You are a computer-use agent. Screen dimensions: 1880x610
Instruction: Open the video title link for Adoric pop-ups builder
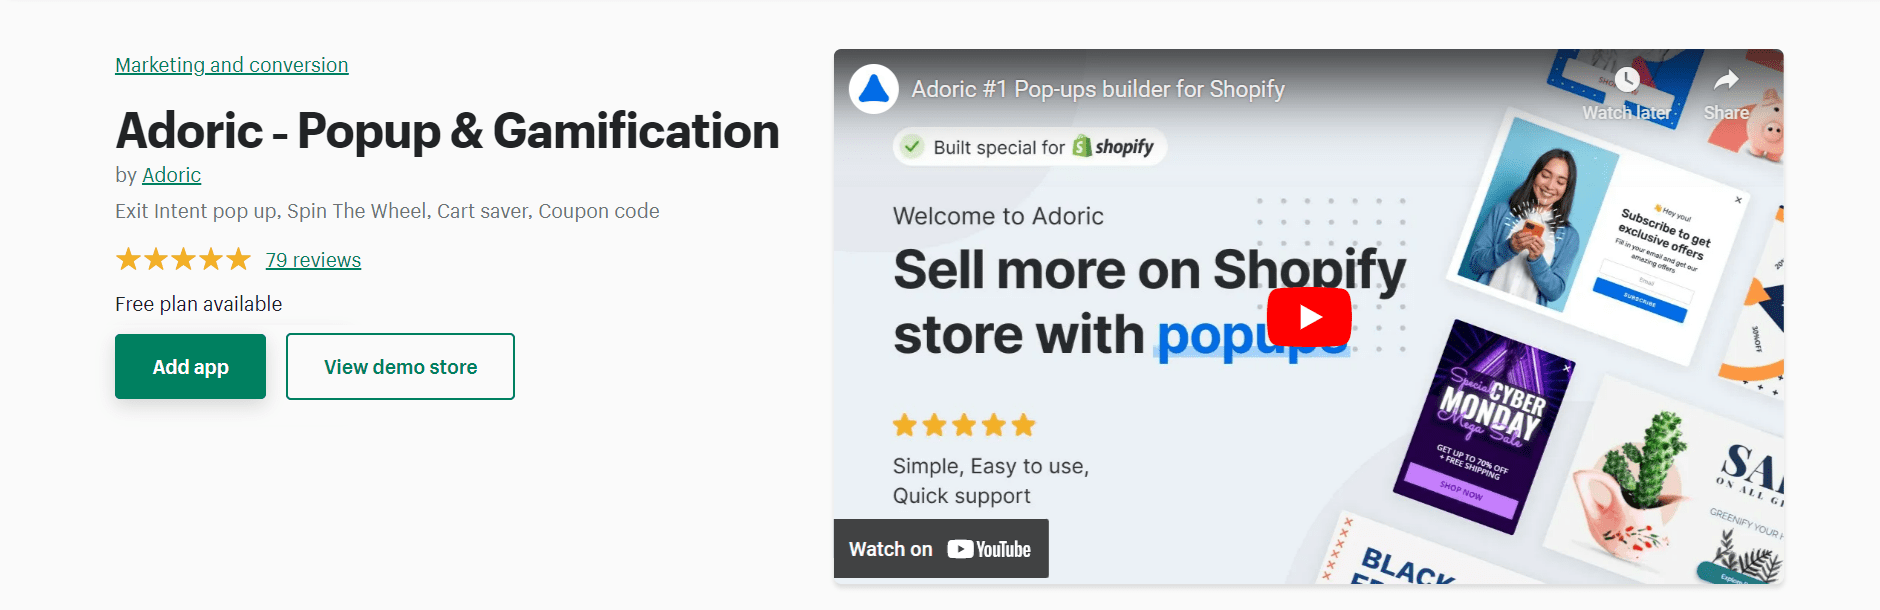pyautogui.click(x=1097, y=89)
